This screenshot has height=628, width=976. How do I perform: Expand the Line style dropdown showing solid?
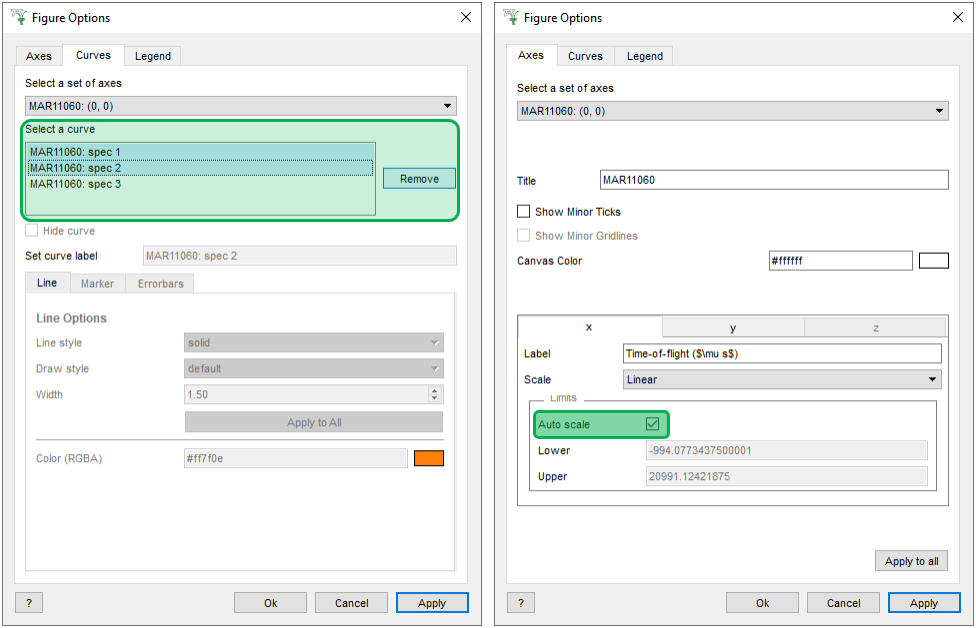coord(313,343)
